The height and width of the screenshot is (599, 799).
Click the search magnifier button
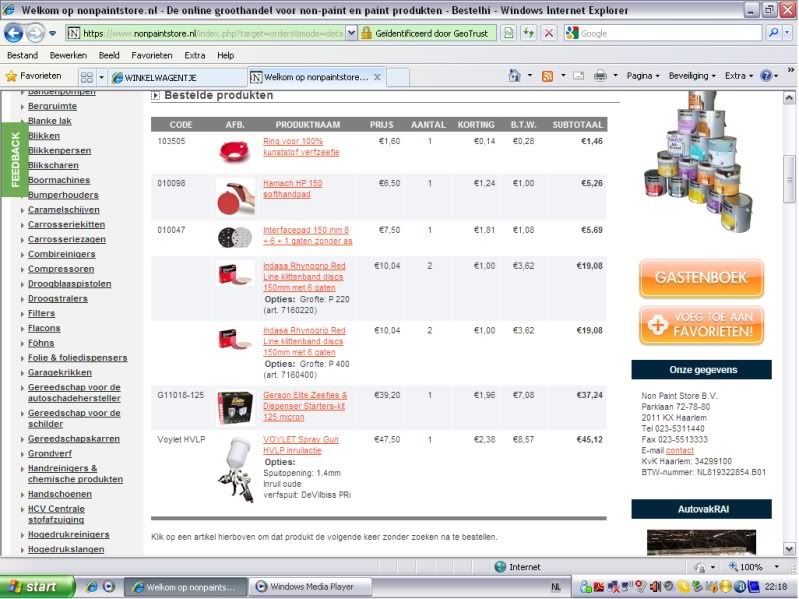(x=774, y=34)
